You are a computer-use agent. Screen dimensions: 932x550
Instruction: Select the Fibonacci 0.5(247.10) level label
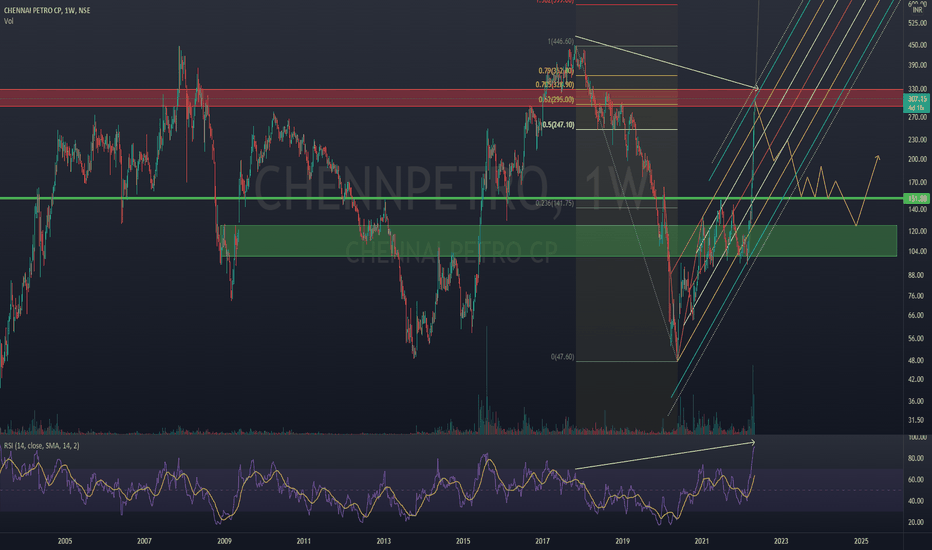point(558,125)
